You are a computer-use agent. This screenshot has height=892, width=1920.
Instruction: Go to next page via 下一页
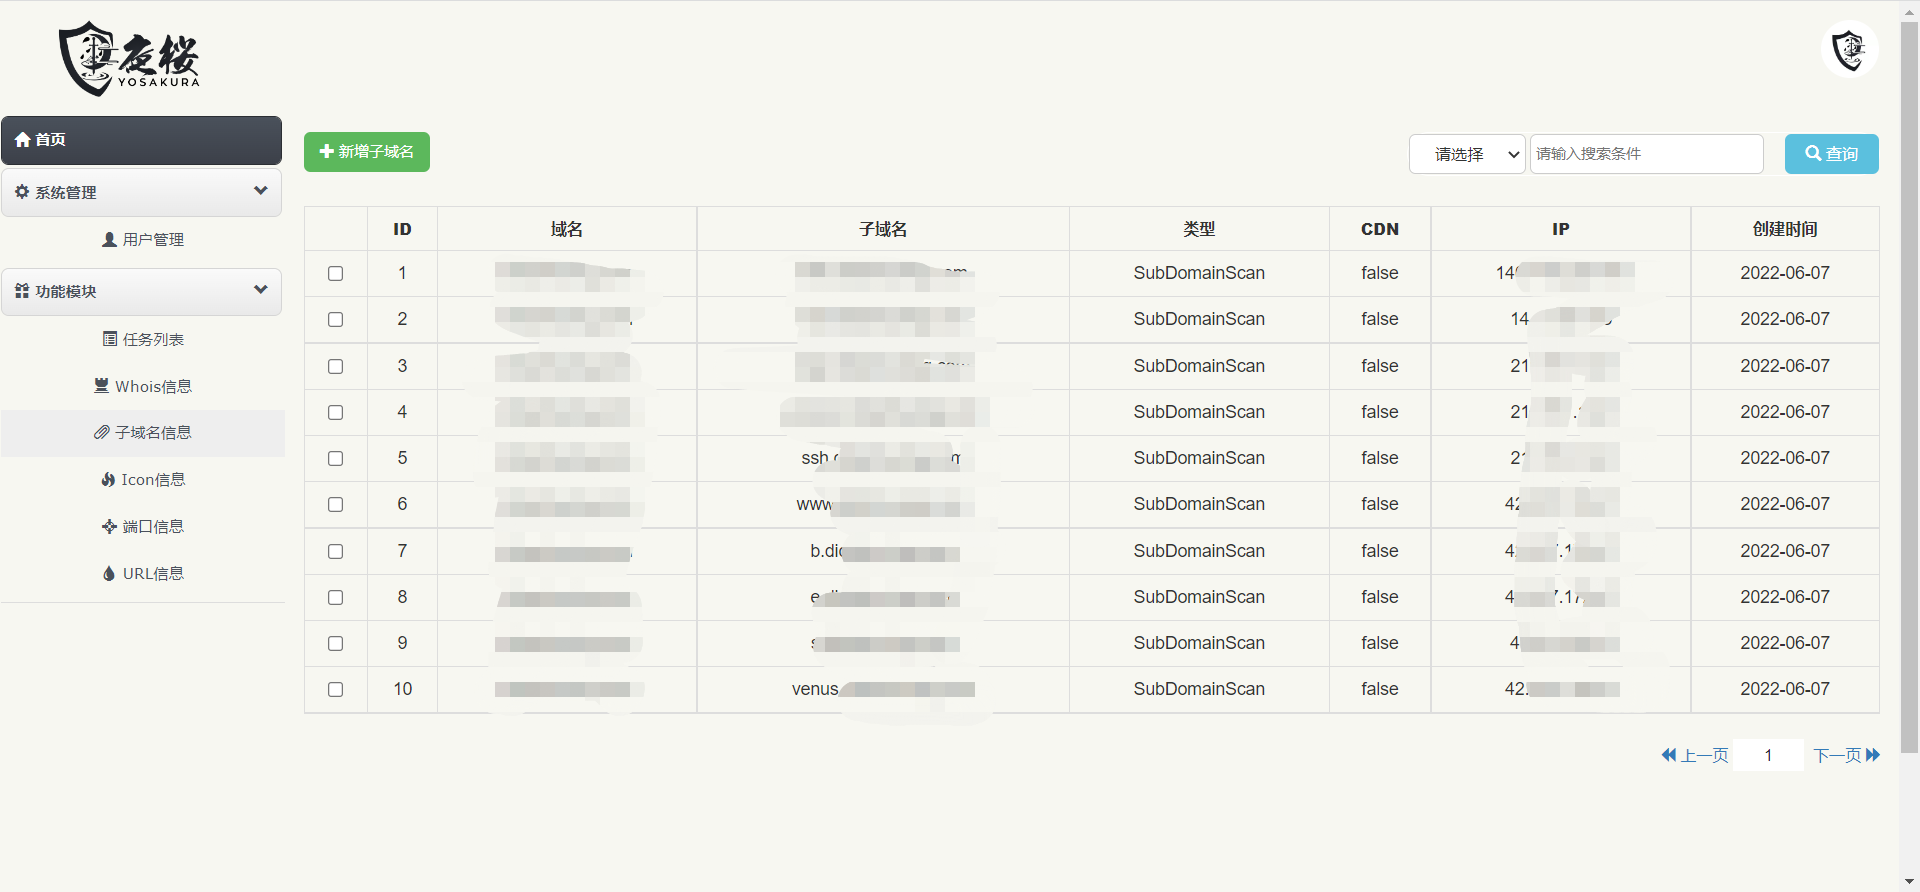1847,755
